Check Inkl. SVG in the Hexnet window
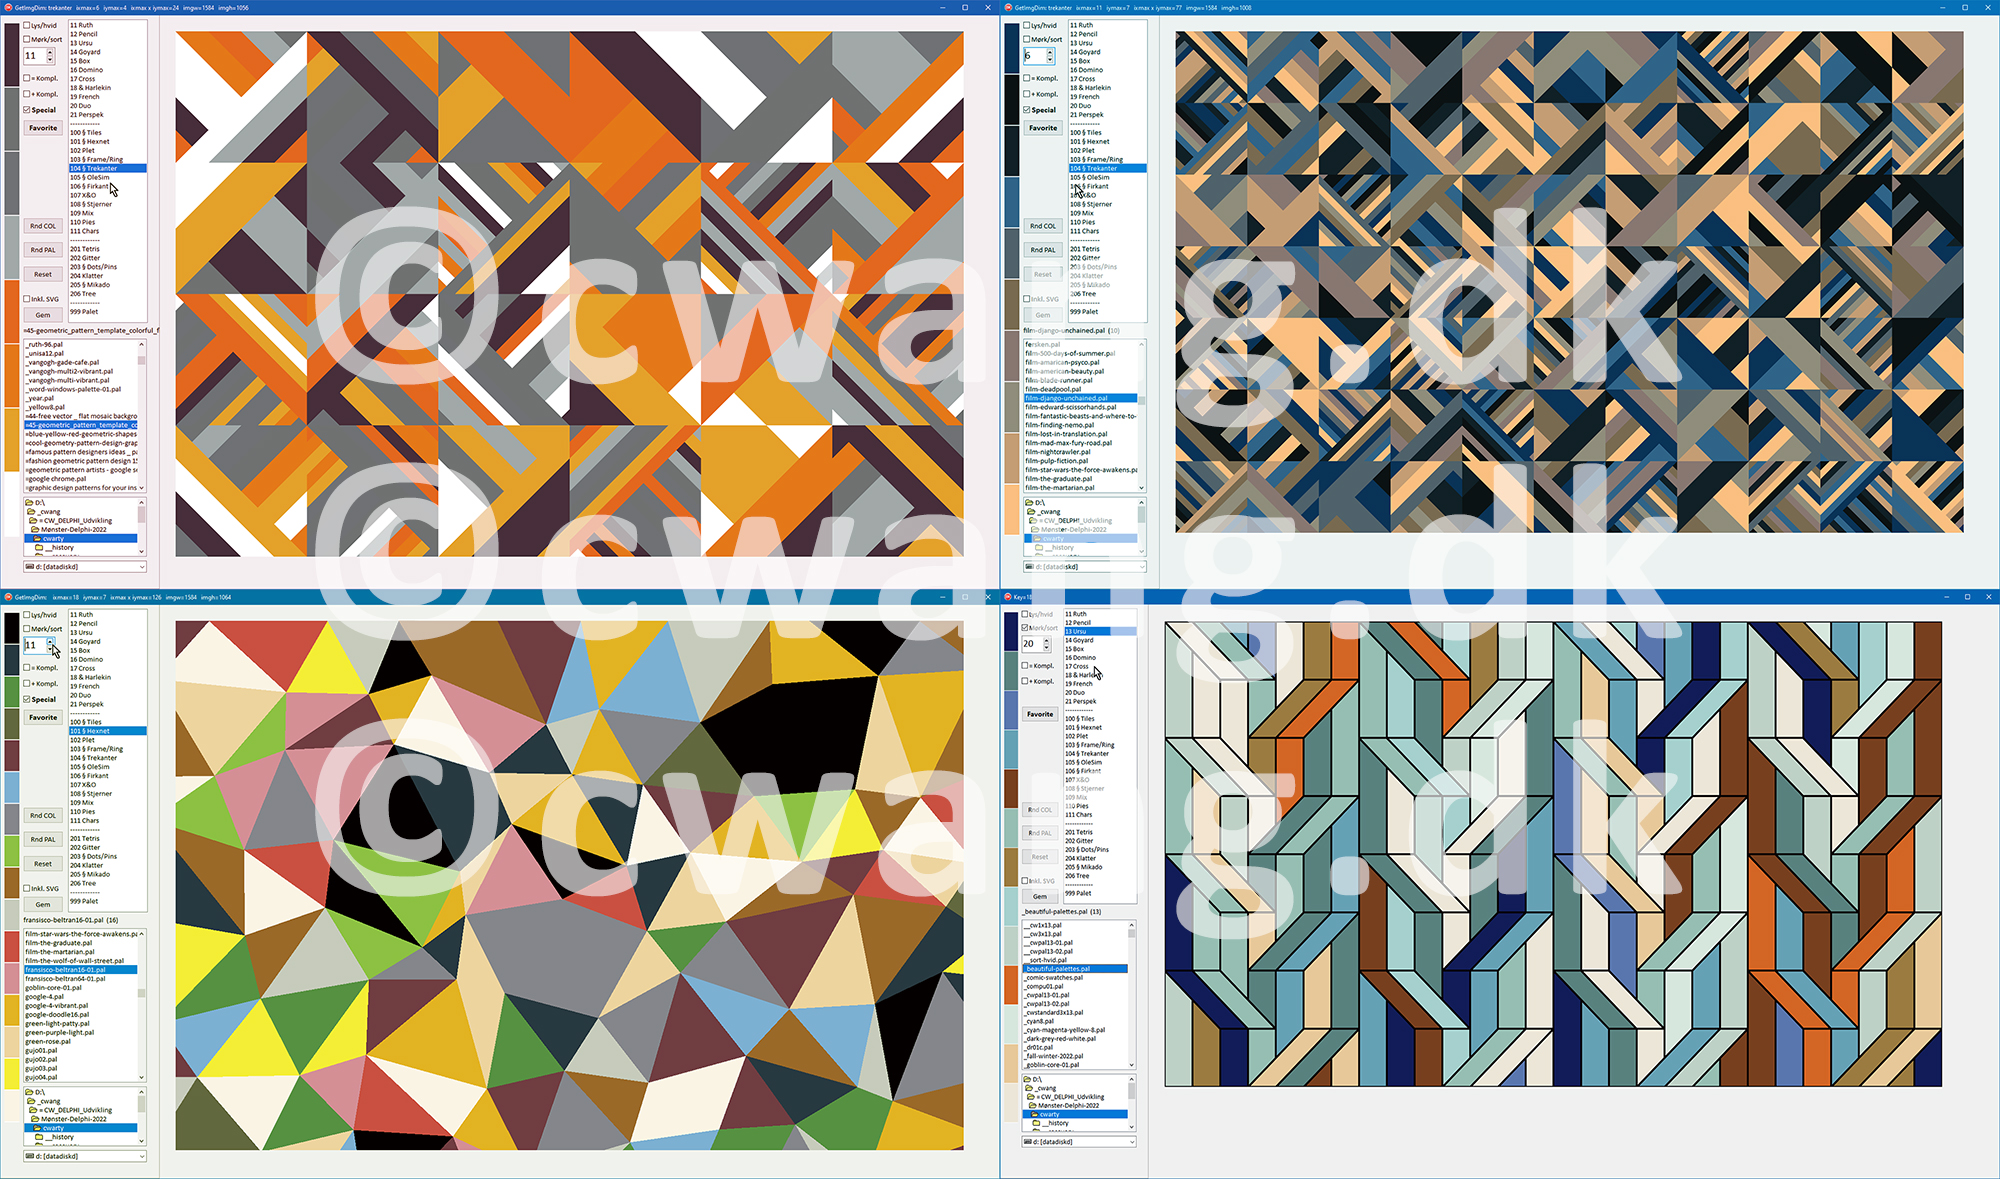The height and width of the screenshot is (1179, 2000). 27,888
